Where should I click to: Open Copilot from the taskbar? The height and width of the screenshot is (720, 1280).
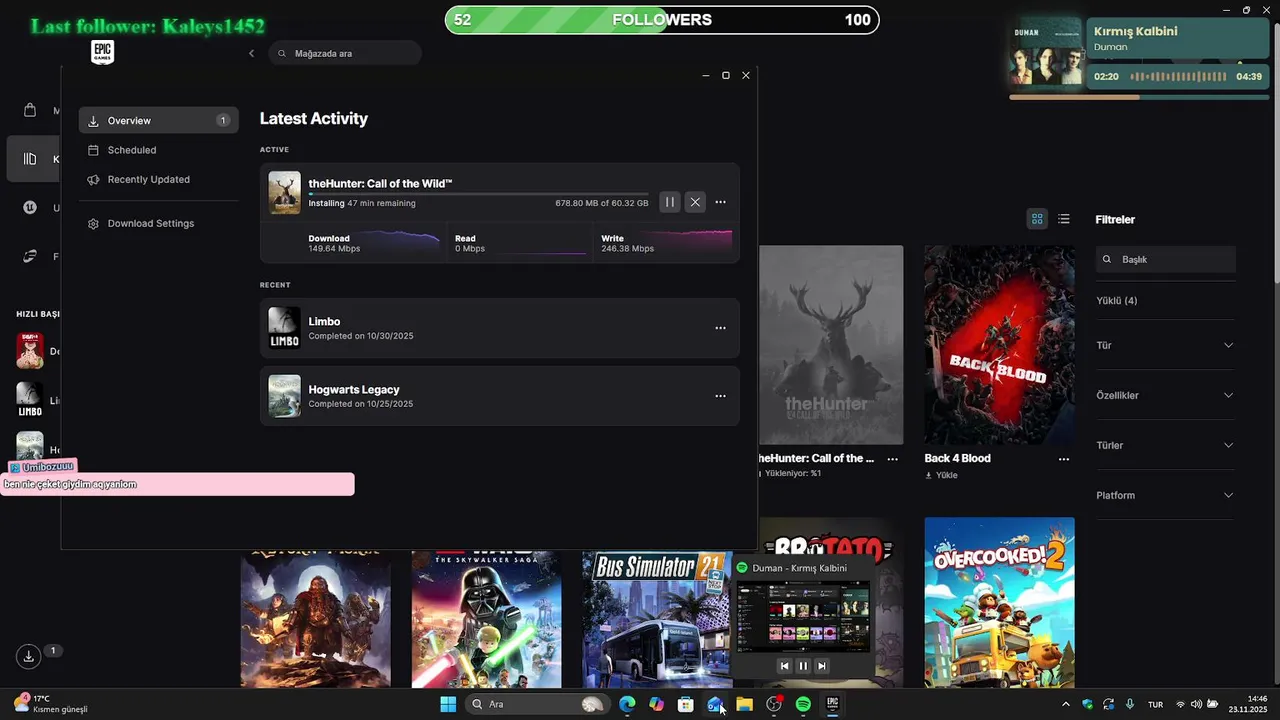point(656,704)
